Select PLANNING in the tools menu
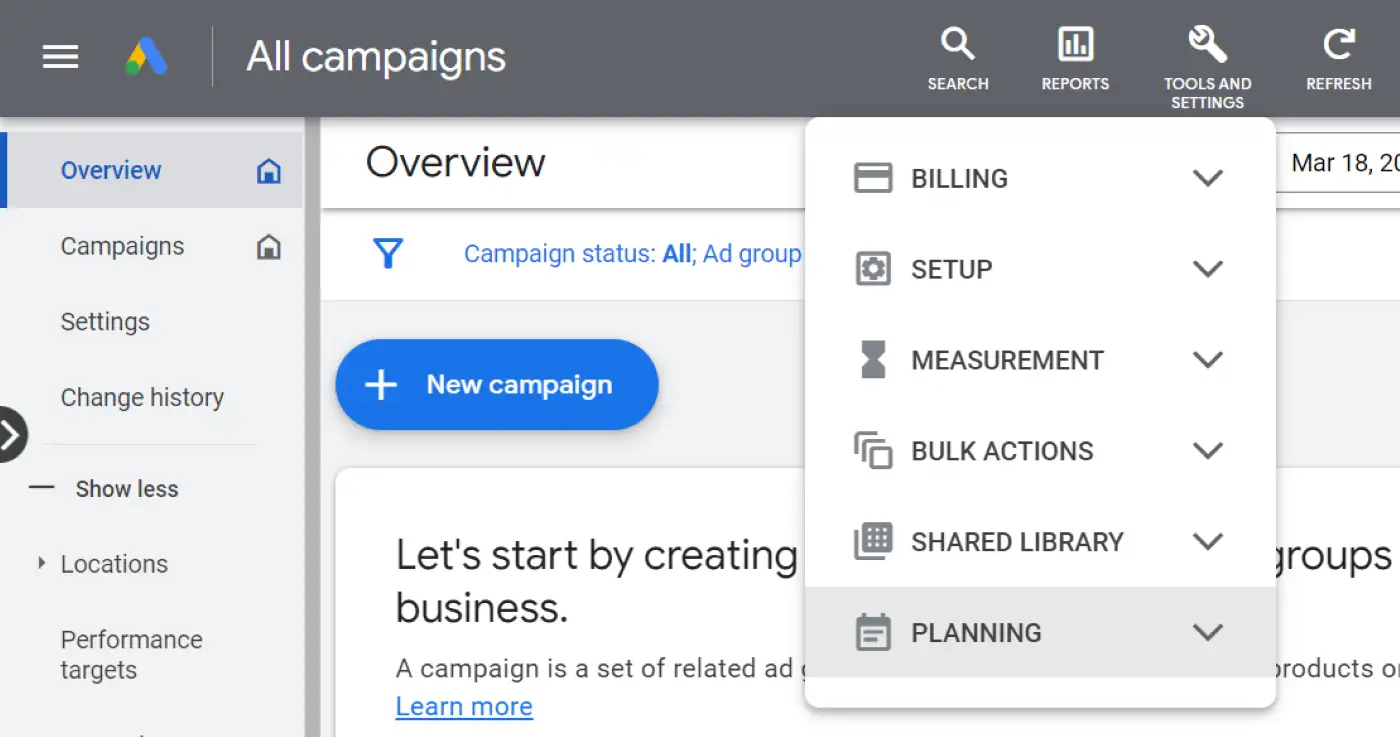 (x=1040, y=632)
